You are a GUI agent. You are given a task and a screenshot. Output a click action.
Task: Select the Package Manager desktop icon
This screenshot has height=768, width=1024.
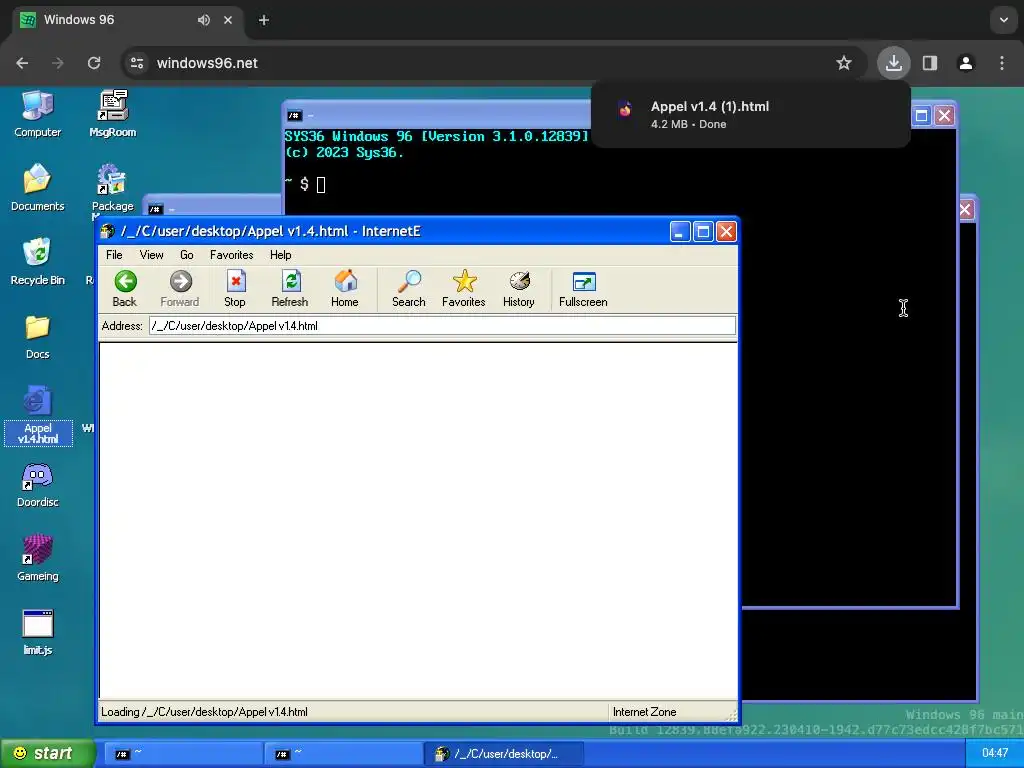pos(112,188)
